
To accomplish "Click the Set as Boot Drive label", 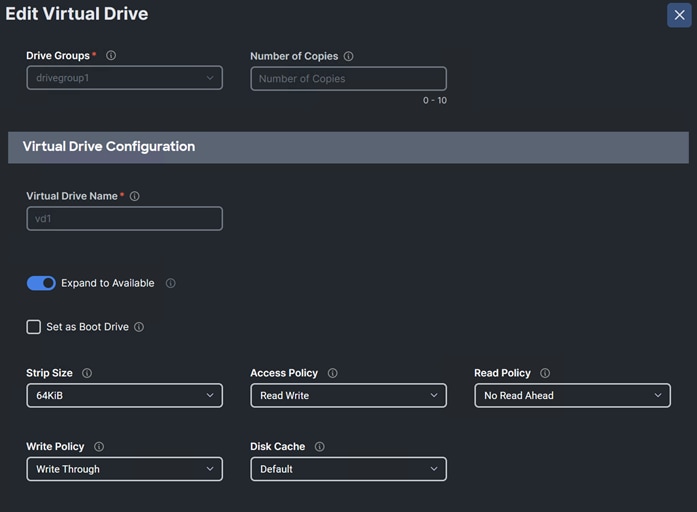I will coord(88,327).
